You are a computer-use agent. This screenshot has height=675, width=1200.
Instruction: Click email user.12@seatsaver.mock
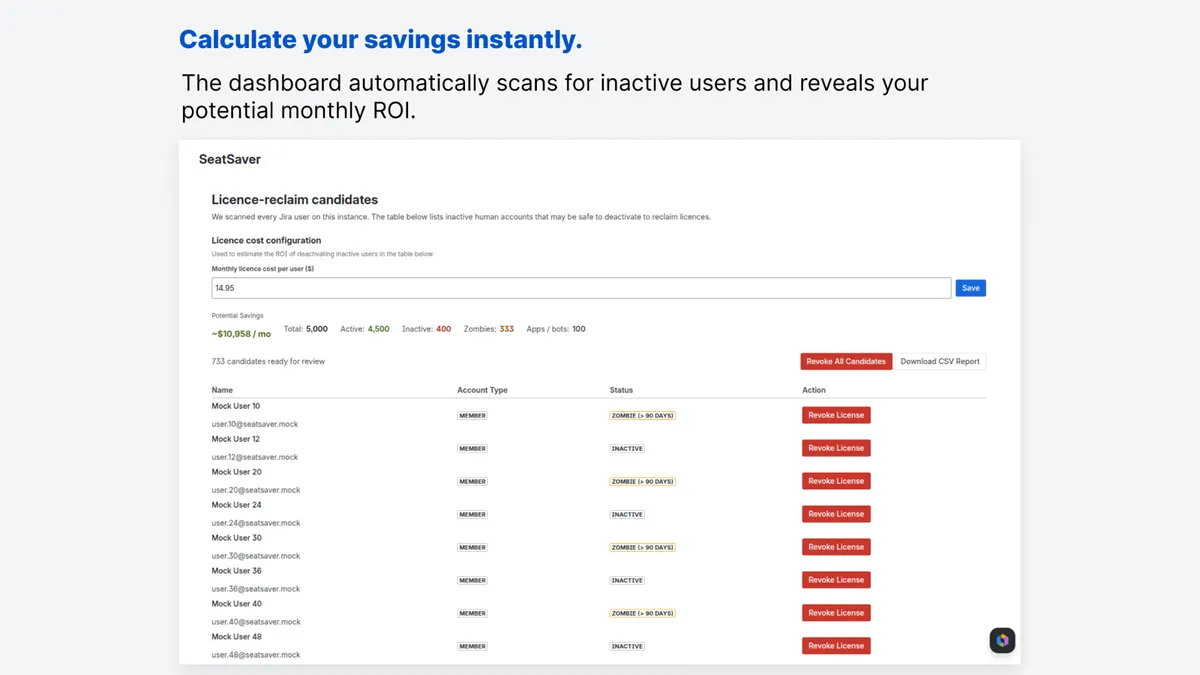[x=256, y=457]
